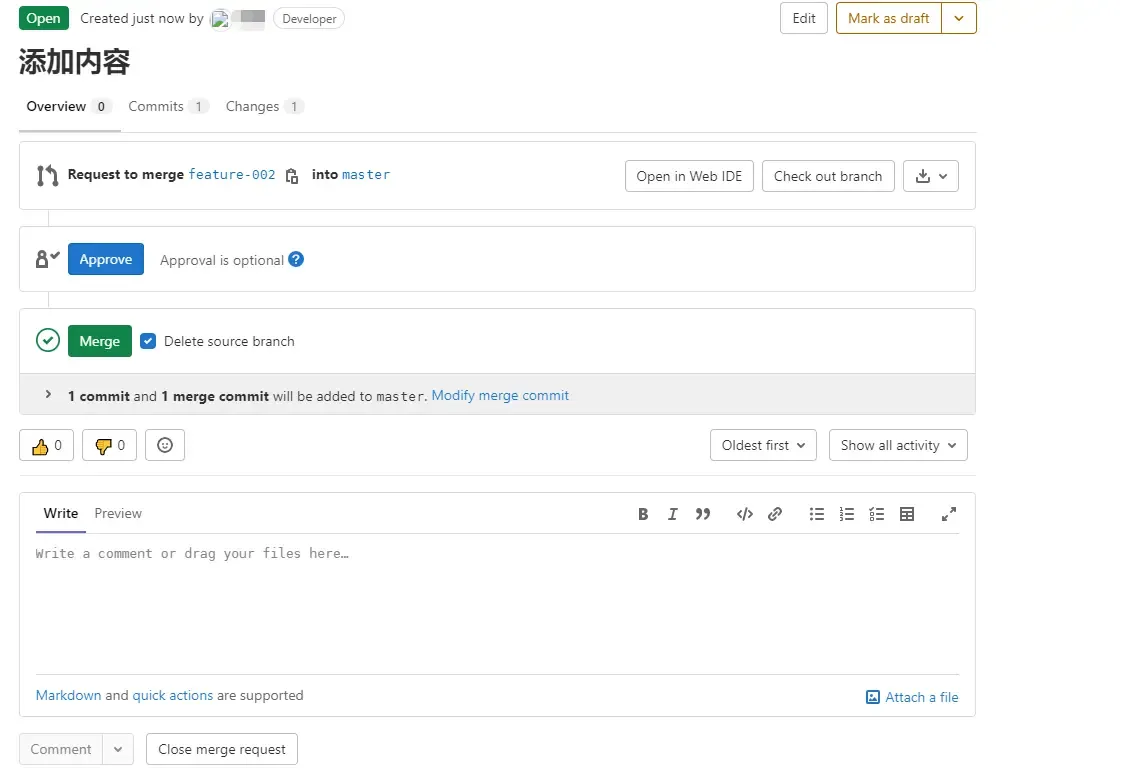Screen dimensions: 1138x773
Task: Add a task list to comment
Action: 877,514
